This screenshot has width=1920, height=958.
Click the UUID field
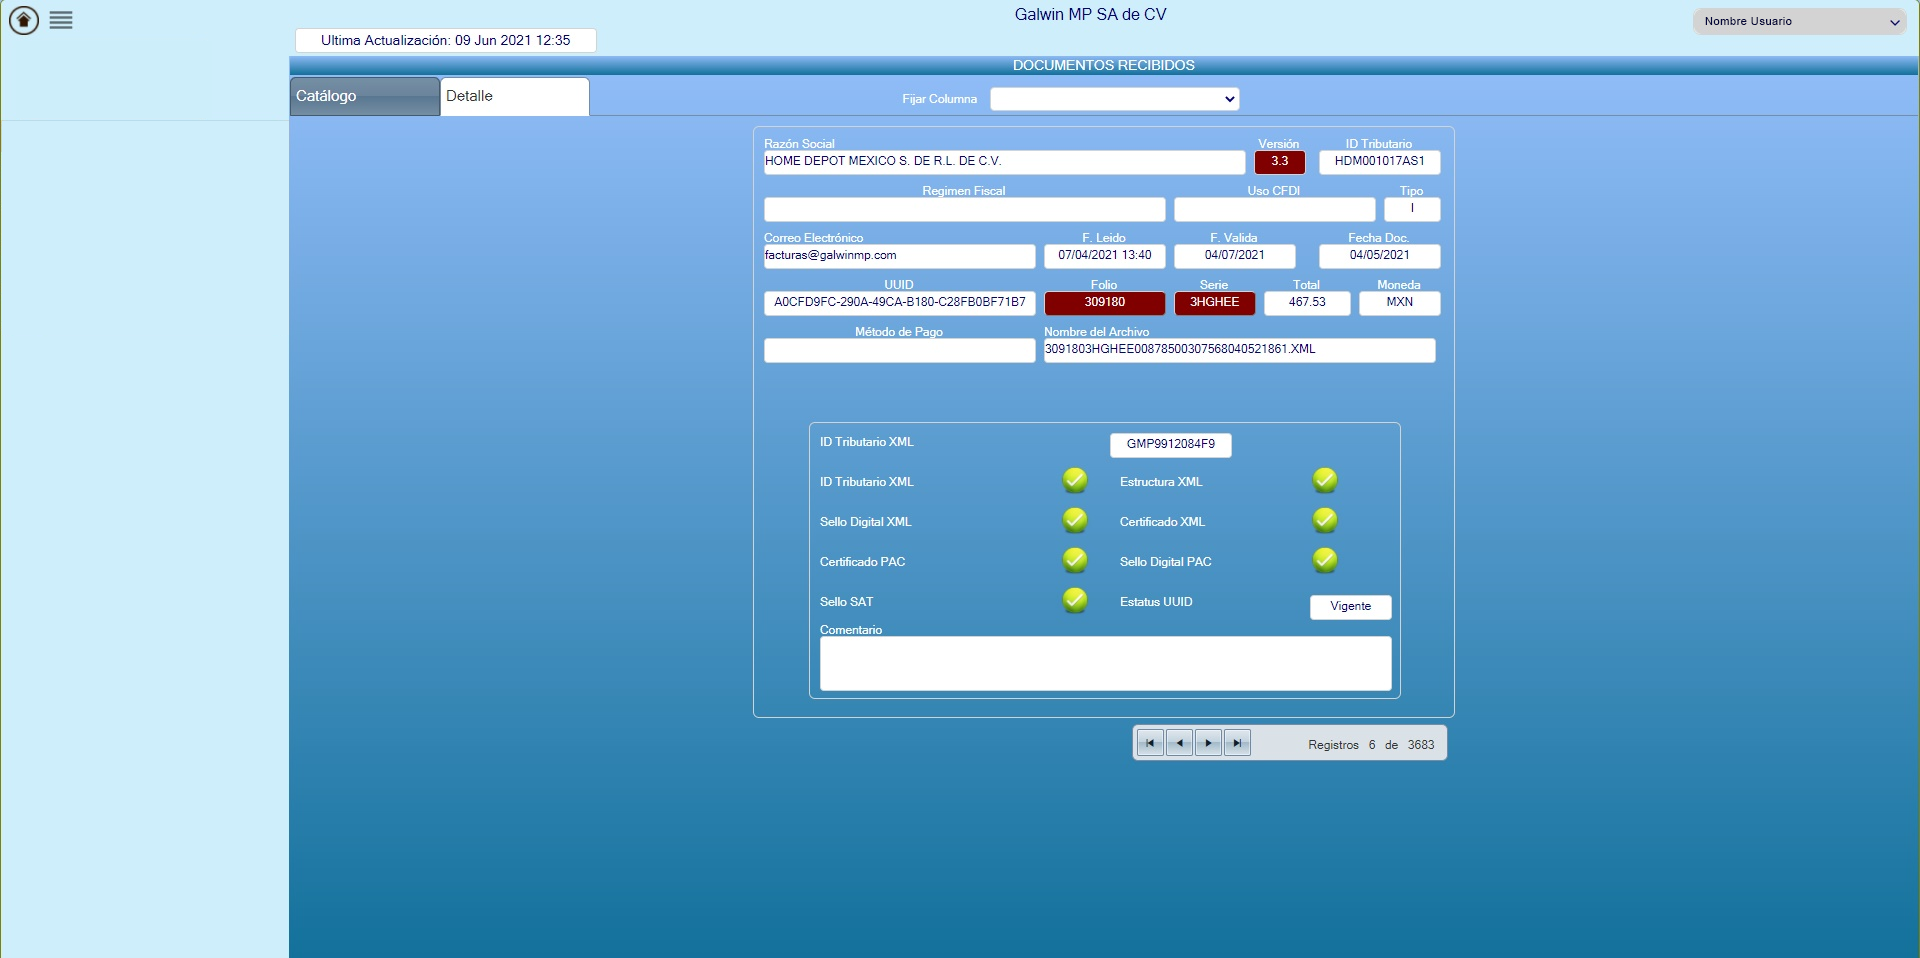899,303
